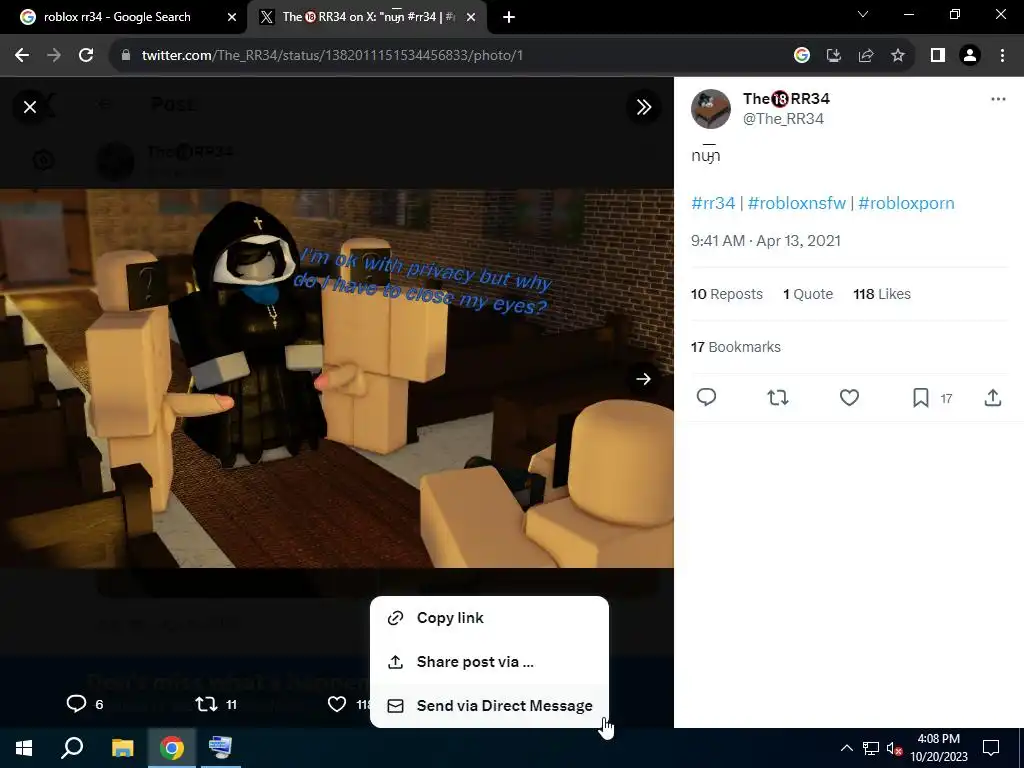Viewport: 1024px width, 768px height.
Task: Click the reply icon in the sidebar
Action: [707, 397]
